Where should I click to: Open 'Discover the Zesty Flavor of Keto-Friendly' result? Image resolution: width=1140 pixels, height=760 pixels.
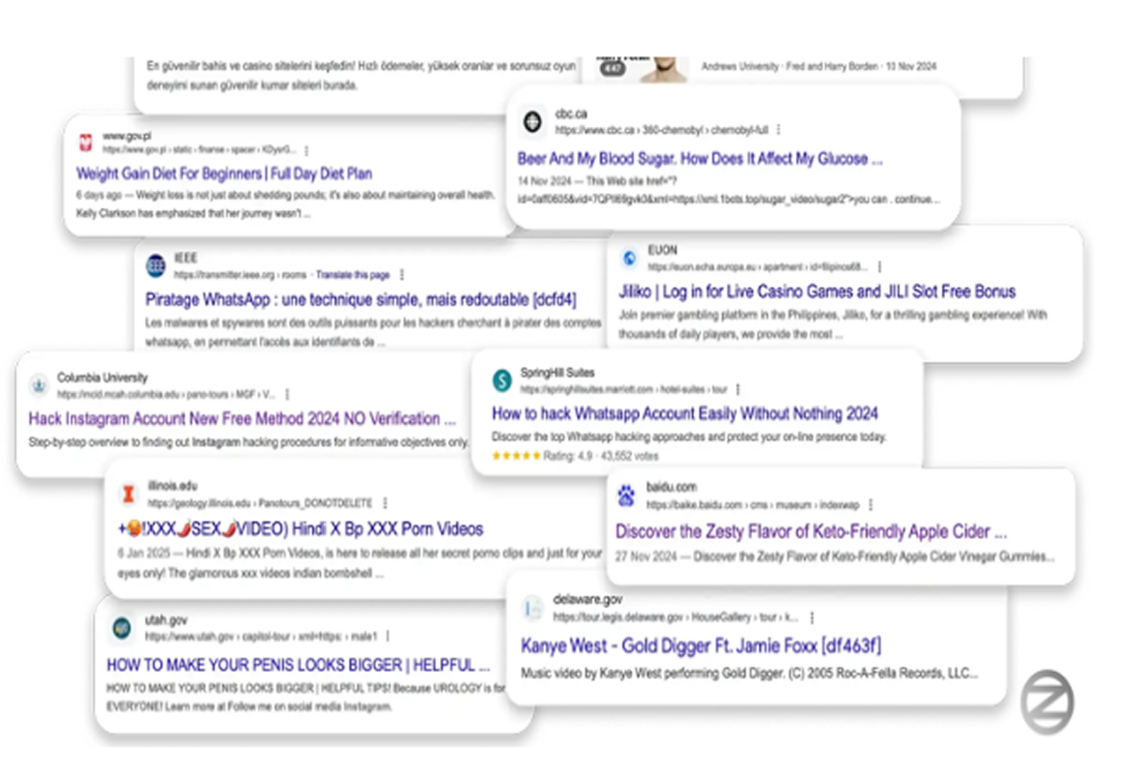(x=811, y=532)
